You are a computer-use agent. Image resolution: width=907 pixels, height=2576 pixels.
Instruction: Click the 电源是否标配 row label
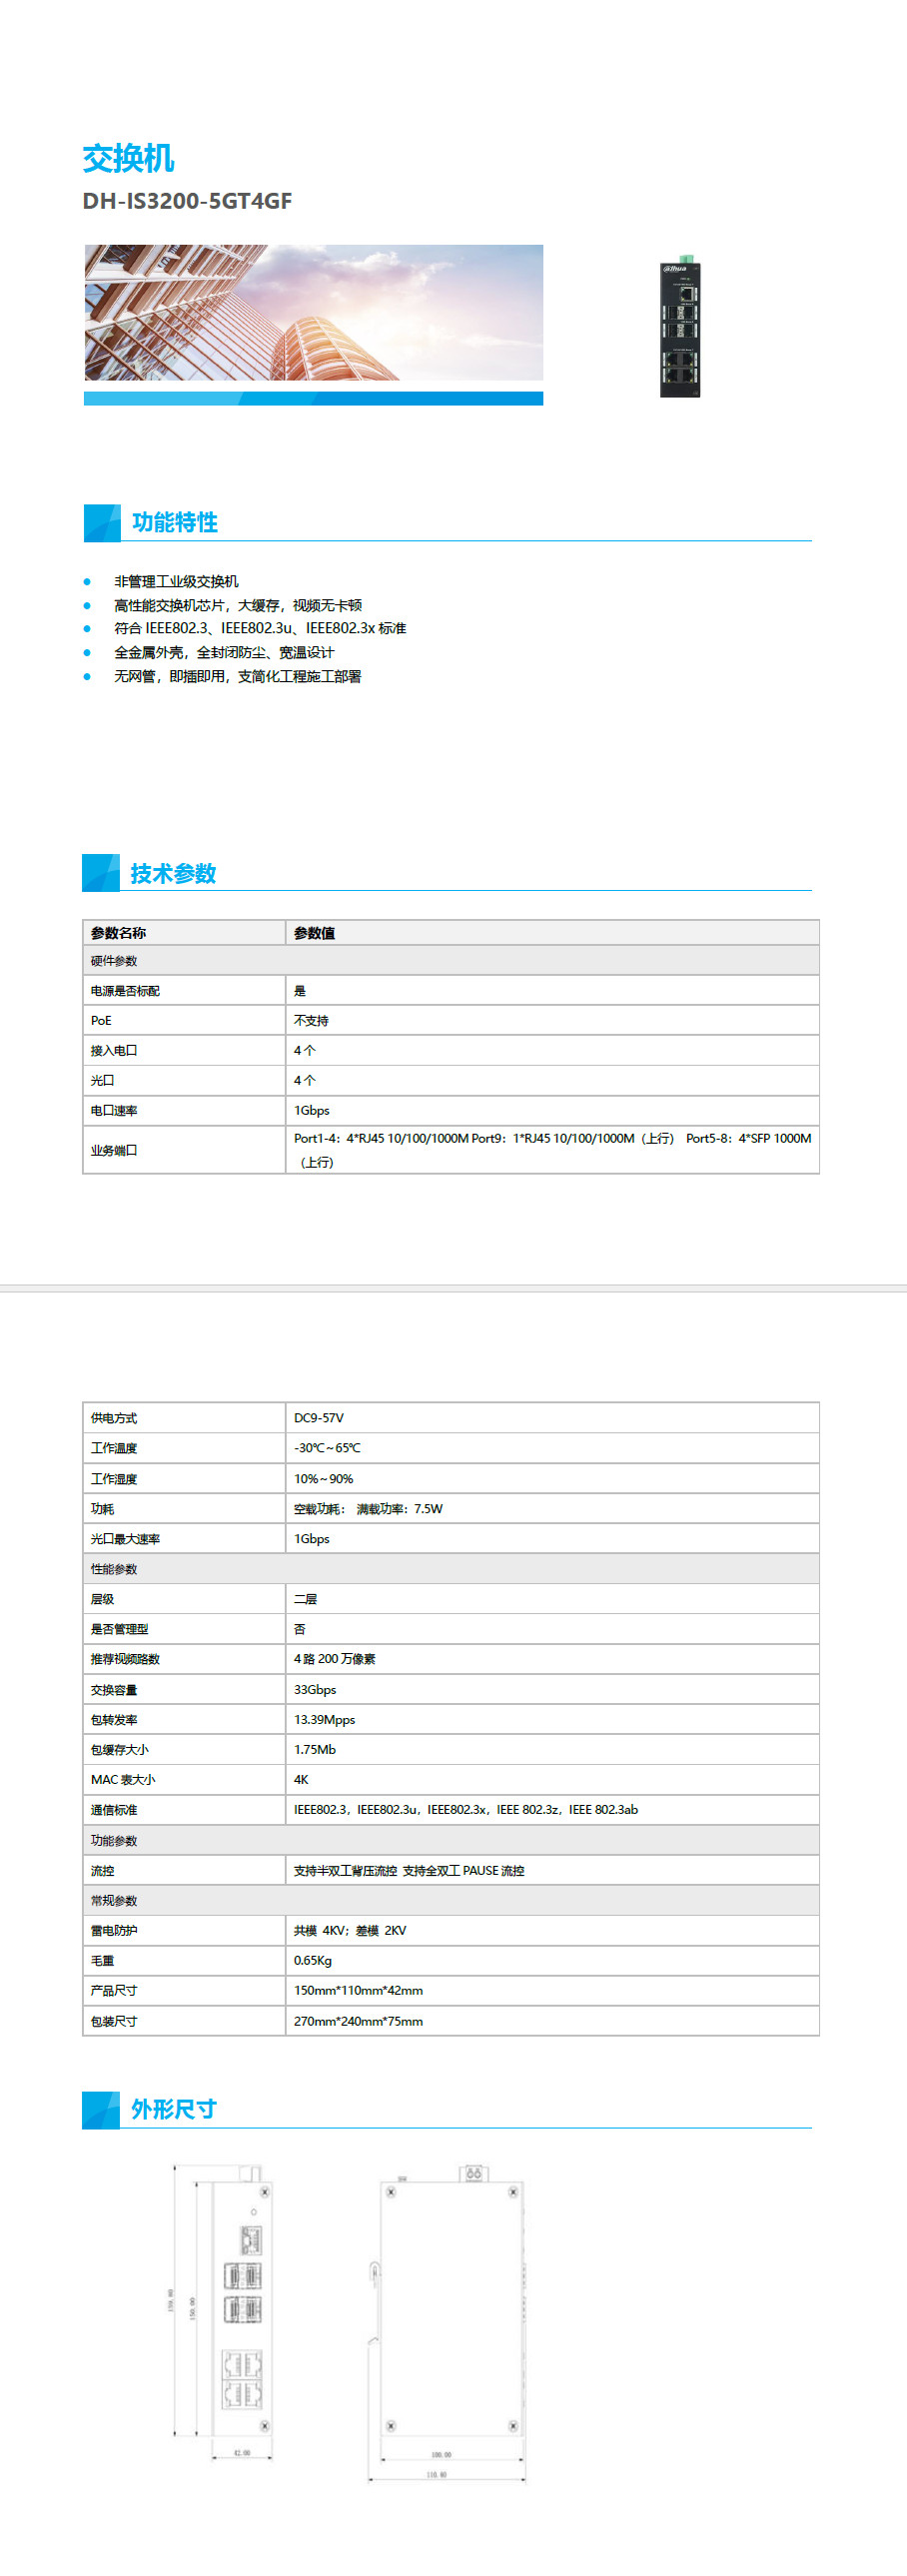pos(125,991)
